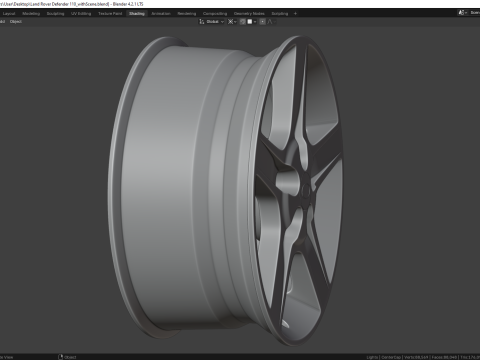This screenshot has height=360, width=480.
Task: Open the Object menu in viewport header
Action: click(16, 22)
